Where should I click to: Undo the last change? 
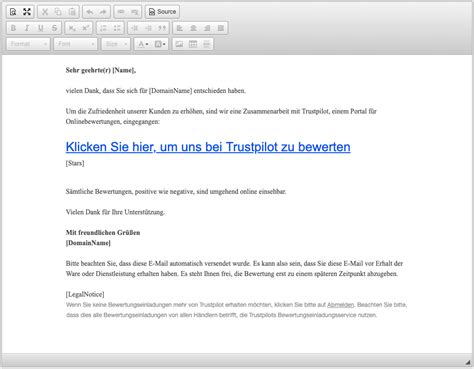[x=90, y=12]
